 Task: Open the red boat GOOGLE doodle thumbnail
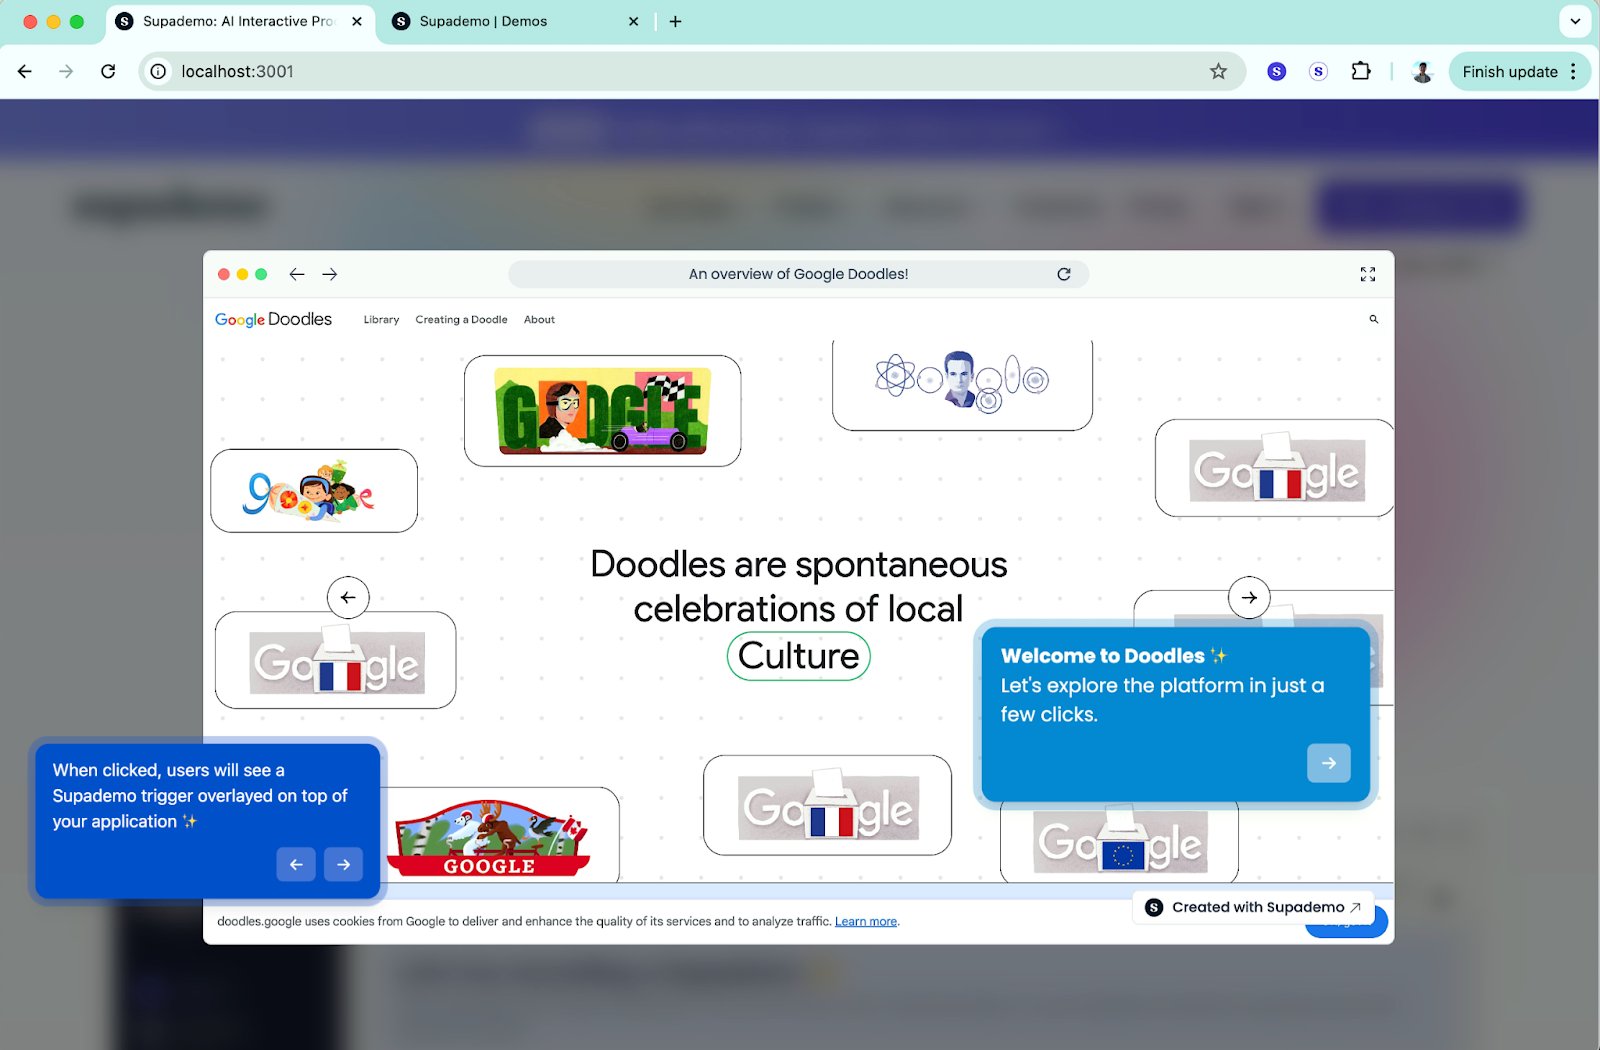[x=490, y=838]
